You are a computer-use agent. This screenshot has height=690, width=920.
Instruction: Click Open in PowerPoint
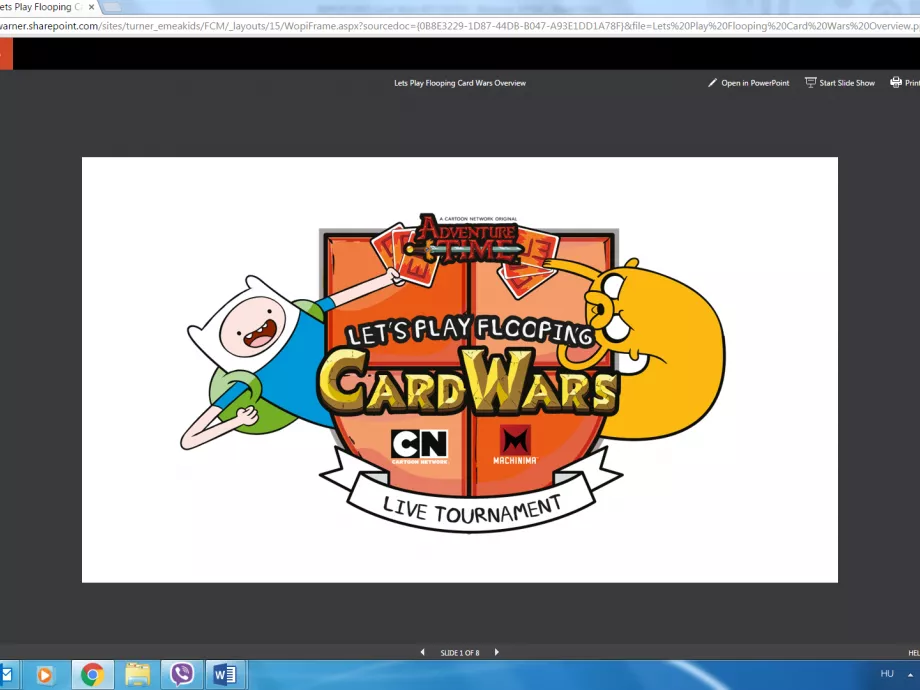point(748,83)
